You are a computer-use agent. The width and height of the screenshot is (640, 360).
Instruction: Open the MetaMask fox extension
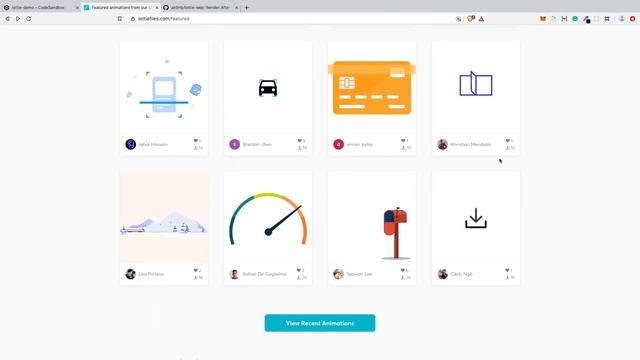pyautogui.click(x=543, y=19)
